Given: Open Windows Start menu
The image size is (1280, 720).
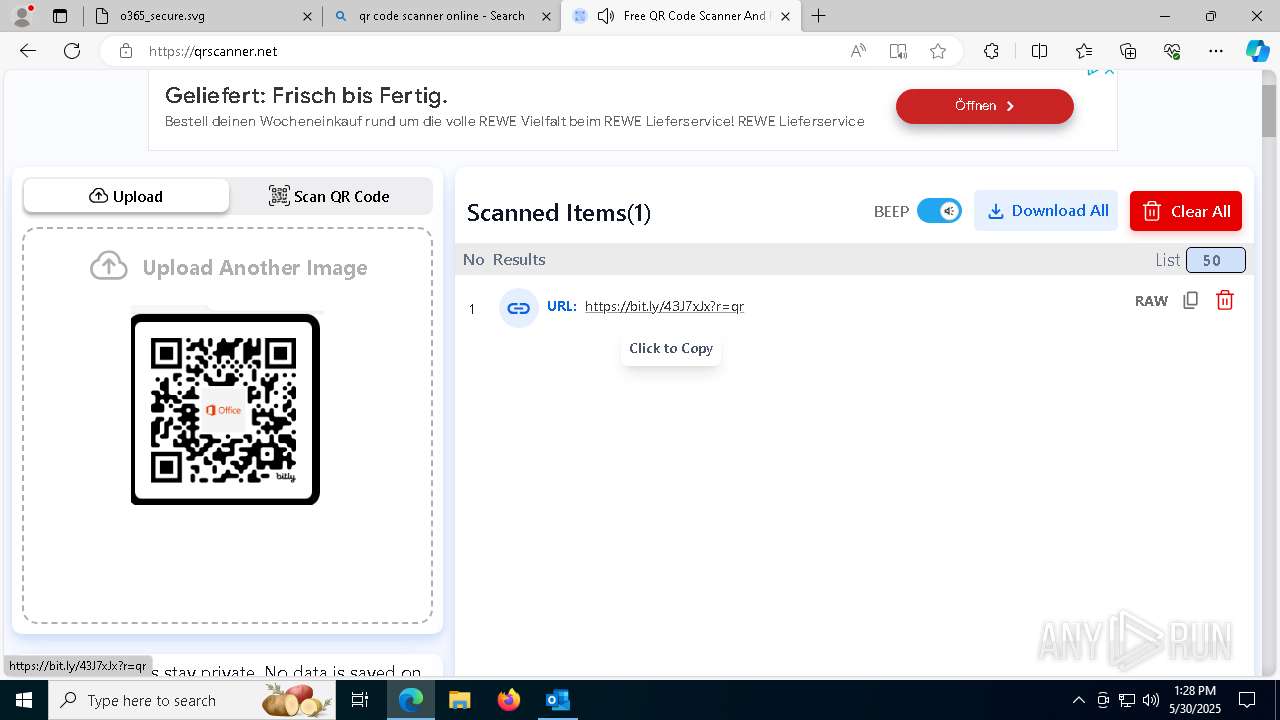Looking at the screenshot, I should (x=24, y=700).
